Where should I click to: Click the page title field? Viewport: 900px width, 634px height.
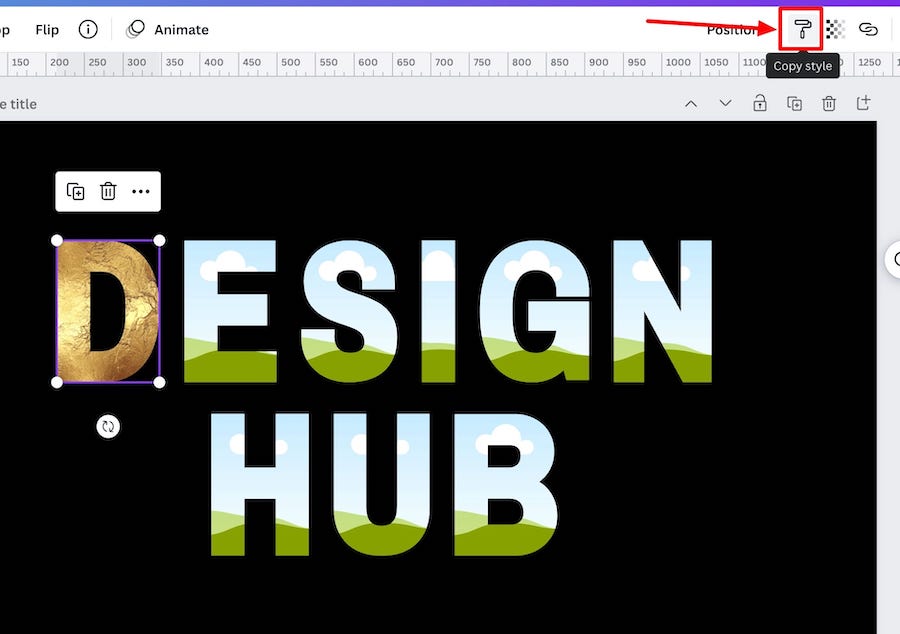point(18,104)
